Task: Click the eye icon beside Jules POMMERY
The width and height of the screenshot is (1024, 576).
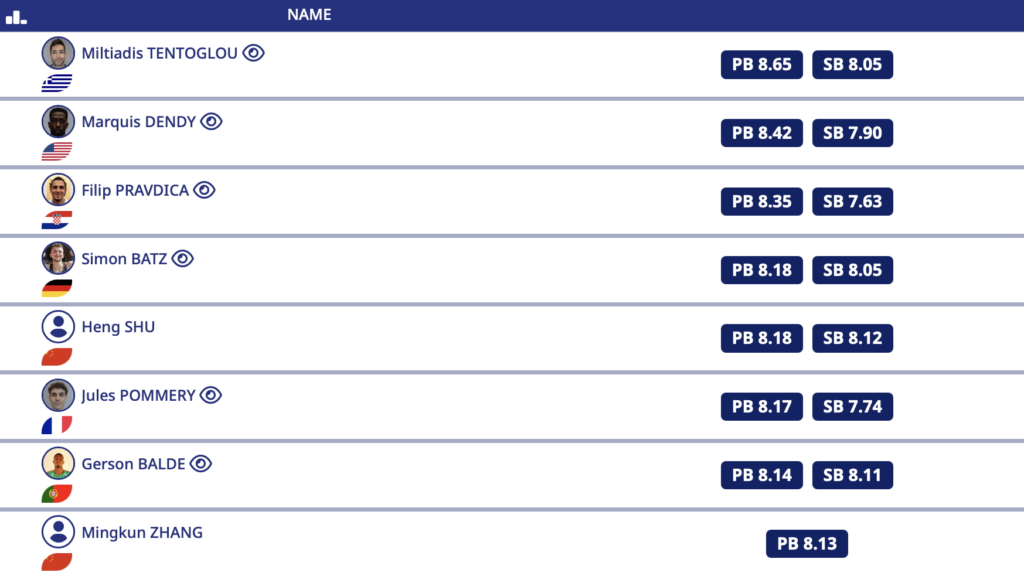Action: tap(210, 395)
